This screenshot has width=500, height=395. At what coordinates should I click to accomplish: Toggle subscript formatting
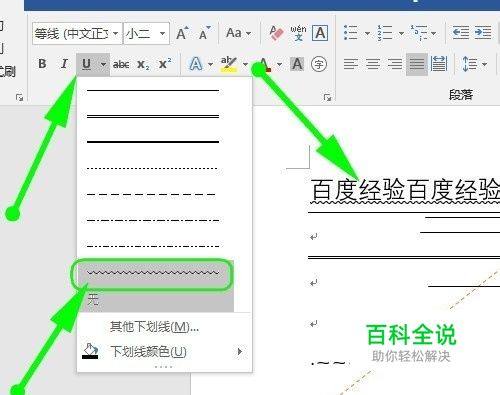pos(143,64)
